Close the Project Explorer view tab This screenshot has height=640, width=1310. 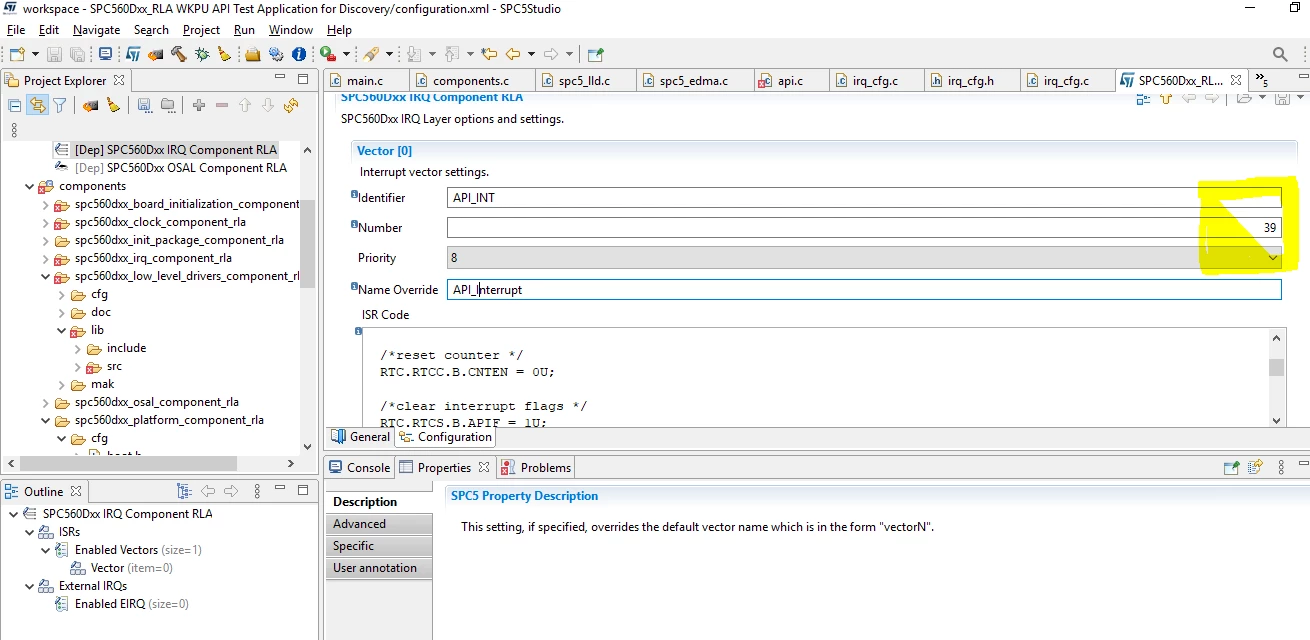(119, 80)
